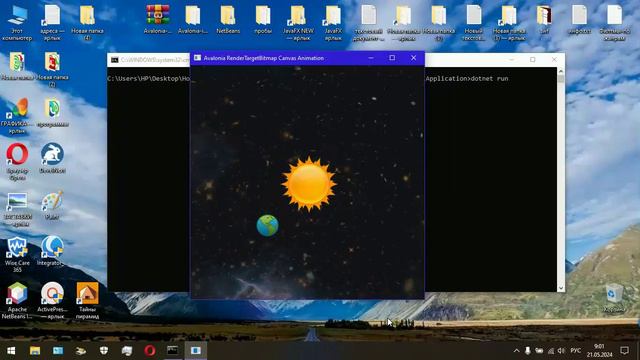Click the Earth image in the canvas
640x360 pixels.
tap(267, 225)
